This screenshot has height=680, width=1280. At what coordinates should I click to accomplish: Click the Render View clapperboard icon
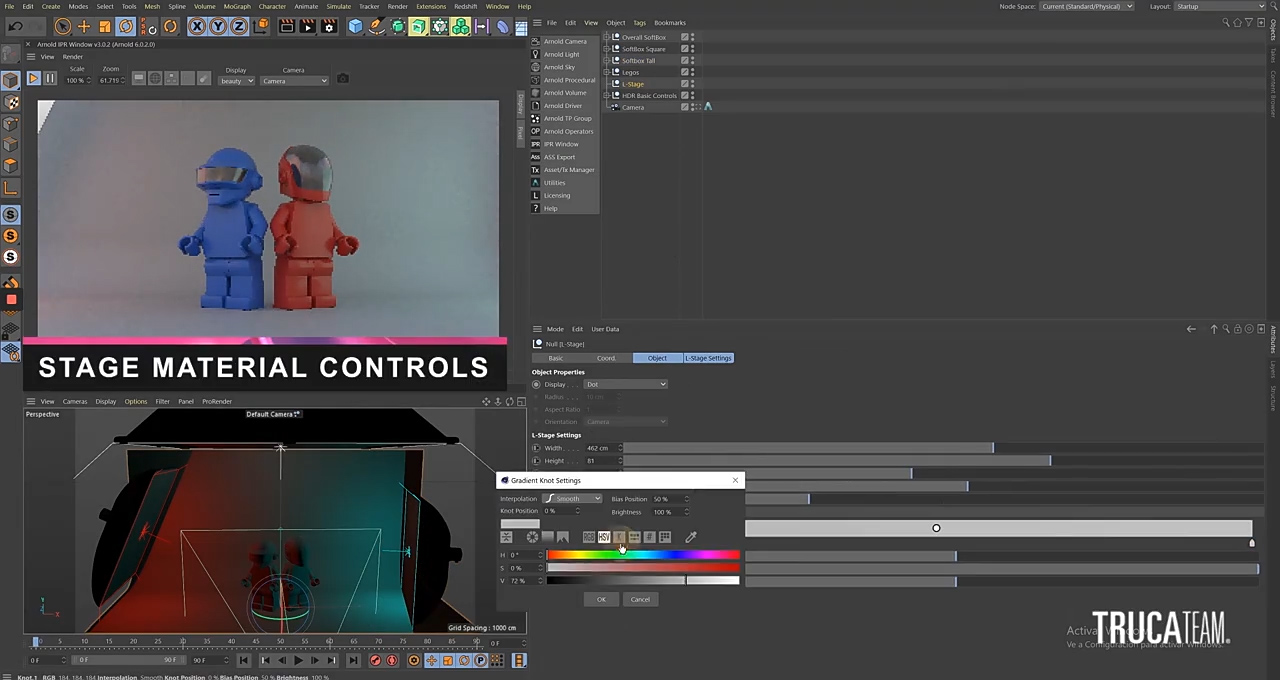[x=287, y=27]
